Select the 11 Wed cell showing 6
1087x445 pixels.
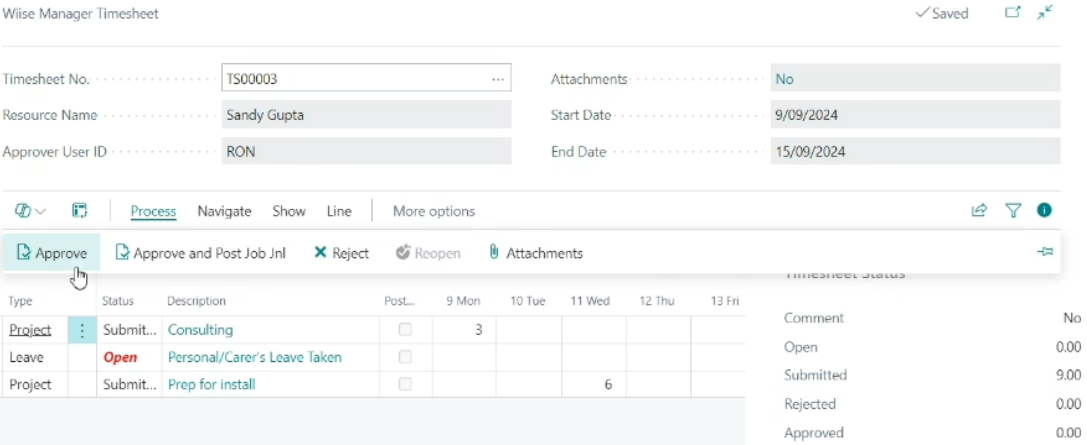coord(593,384)
